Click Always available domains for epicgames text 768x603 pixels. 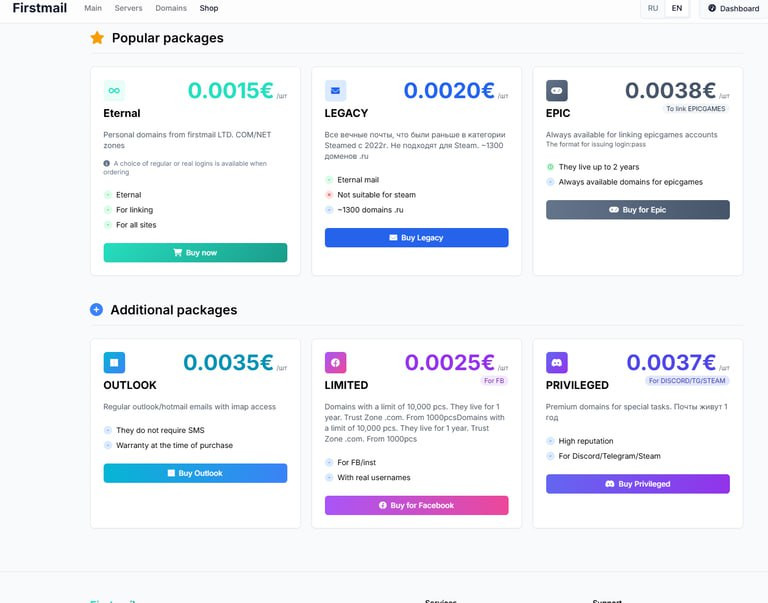[630, 182]
